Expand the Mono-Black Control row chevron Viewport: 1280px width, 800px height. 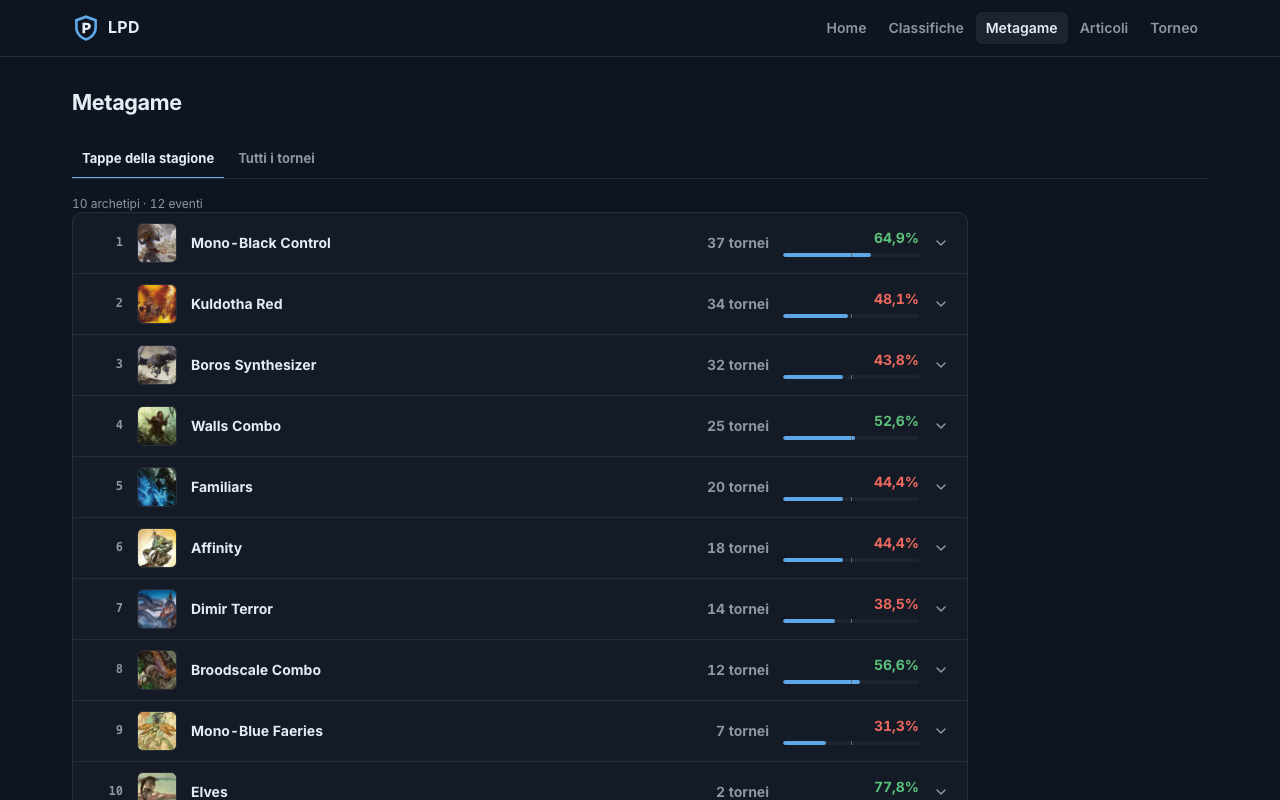941,243
